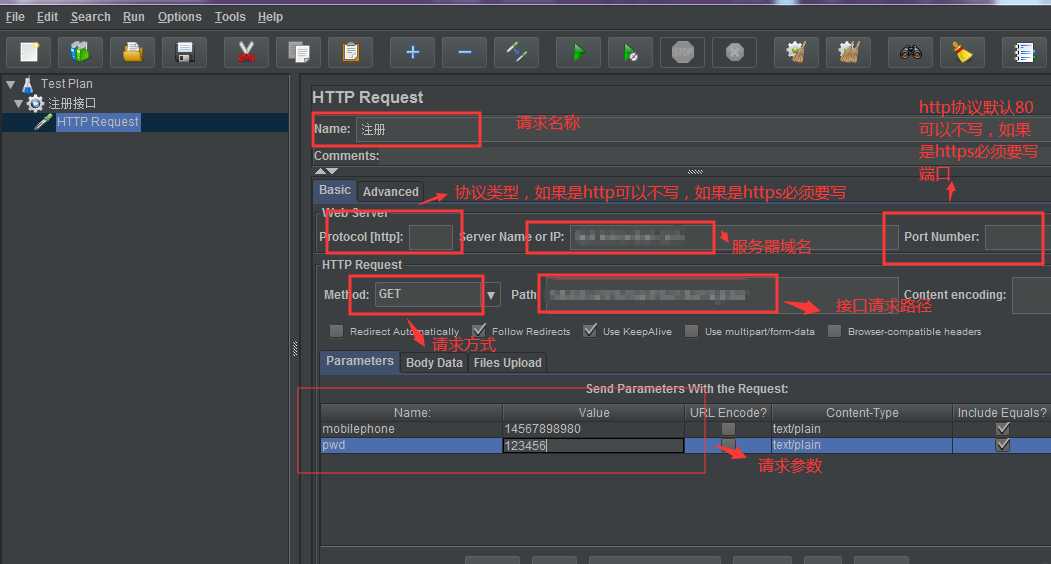1051x564 pixels.
Task: Toggle URL Encode for pwd row
Action: 728,445
